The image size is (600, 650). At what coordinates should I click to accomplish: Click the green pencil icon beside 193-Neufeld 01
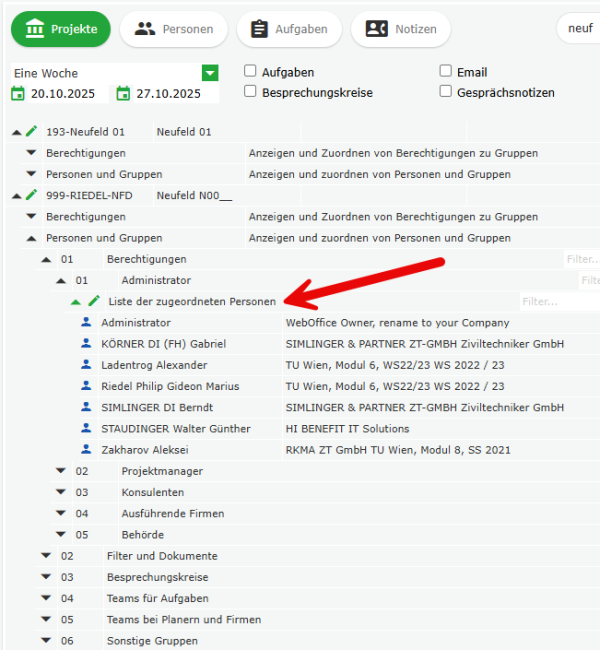point(31,132)
